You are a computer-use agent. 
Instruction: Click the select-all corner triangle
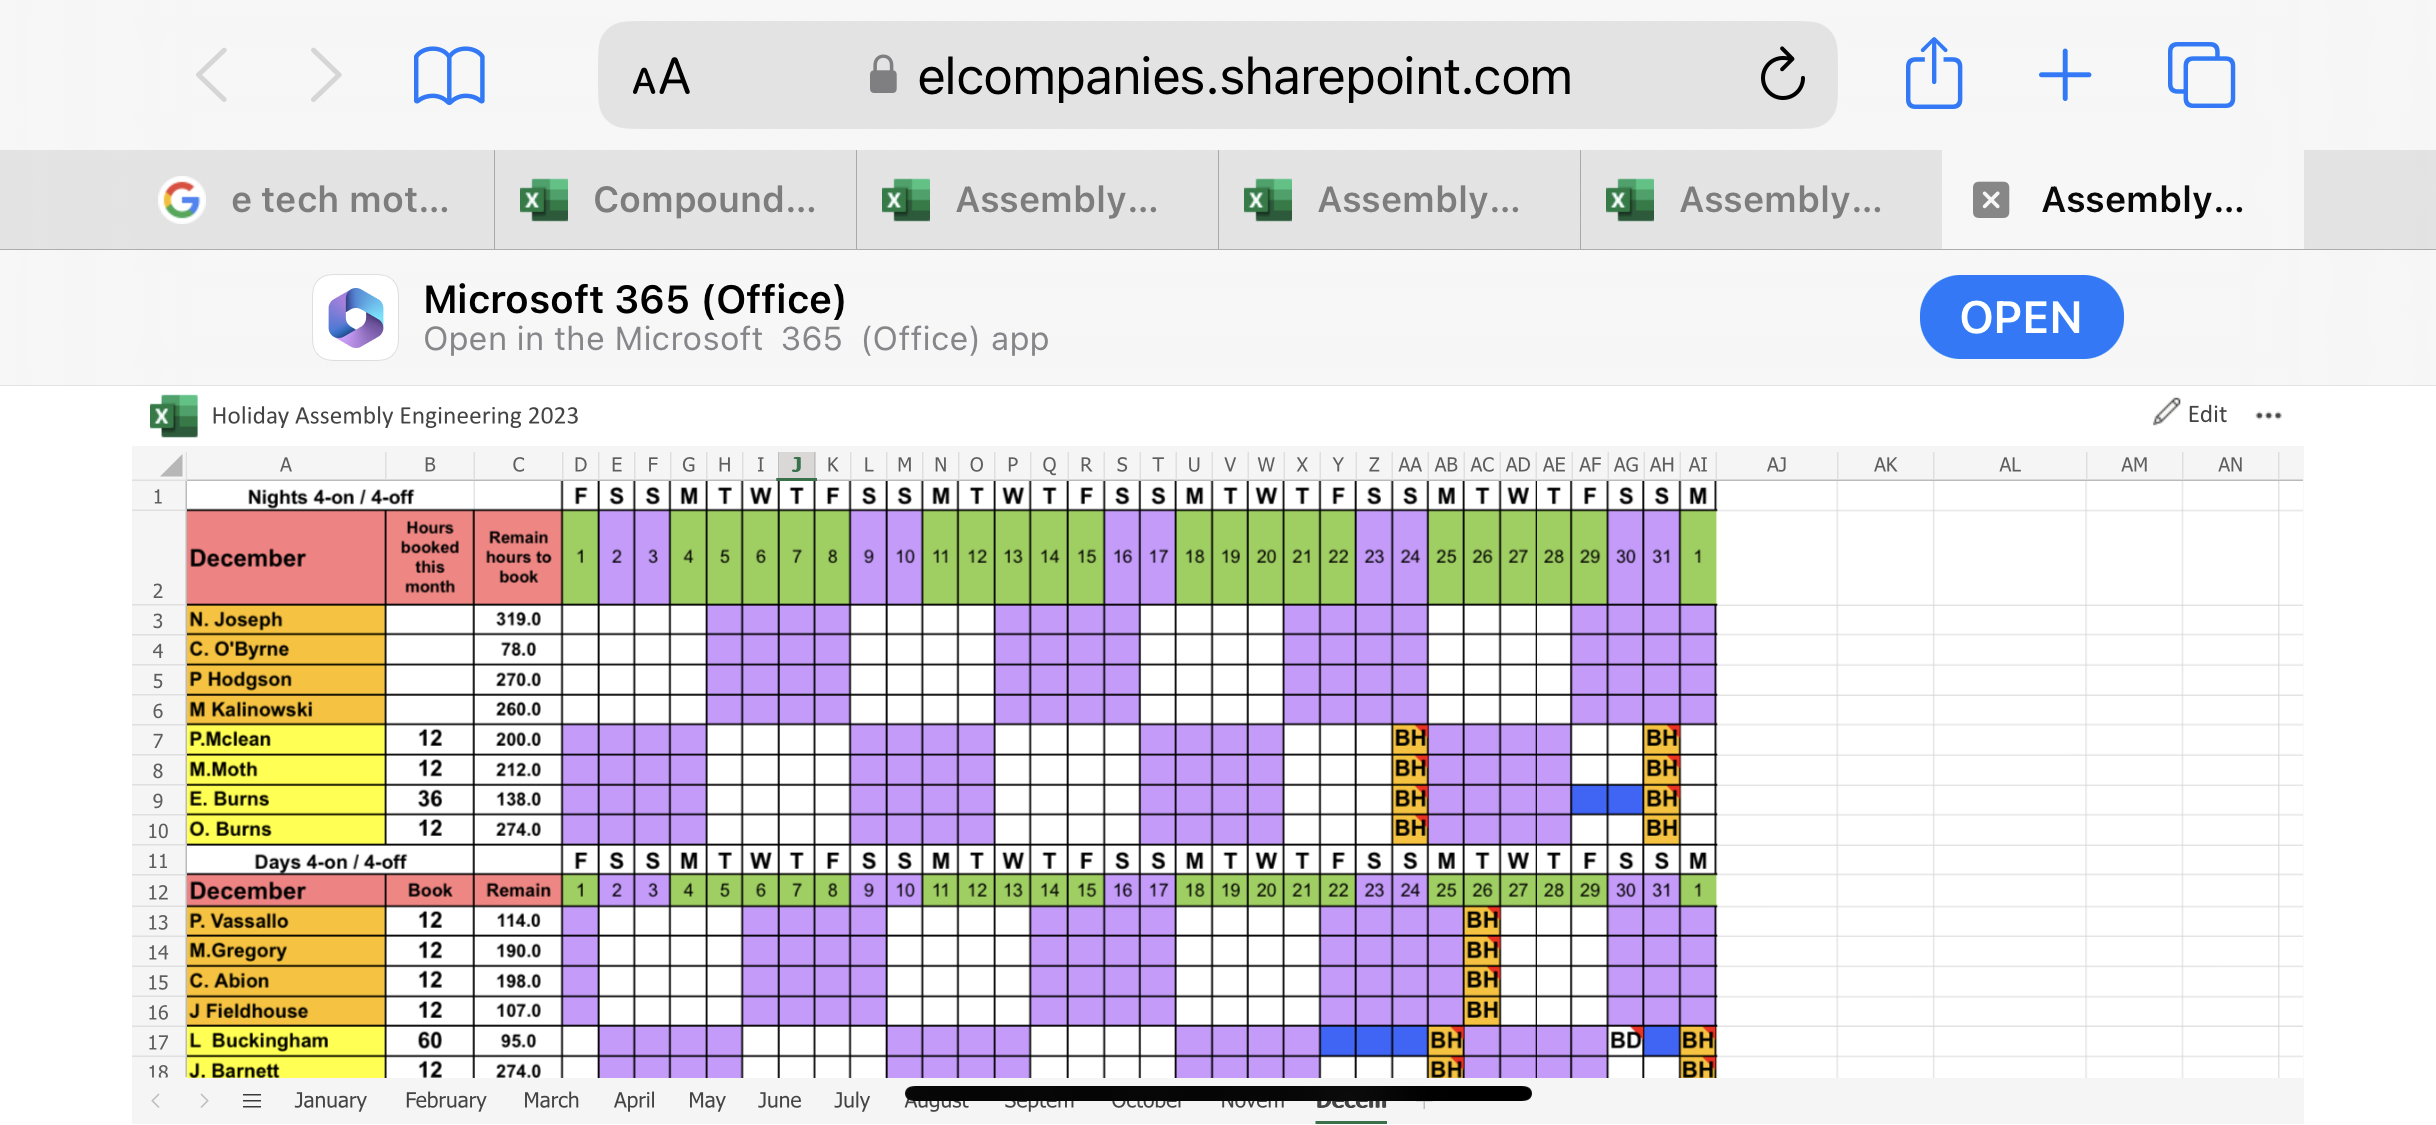[172, 465]
